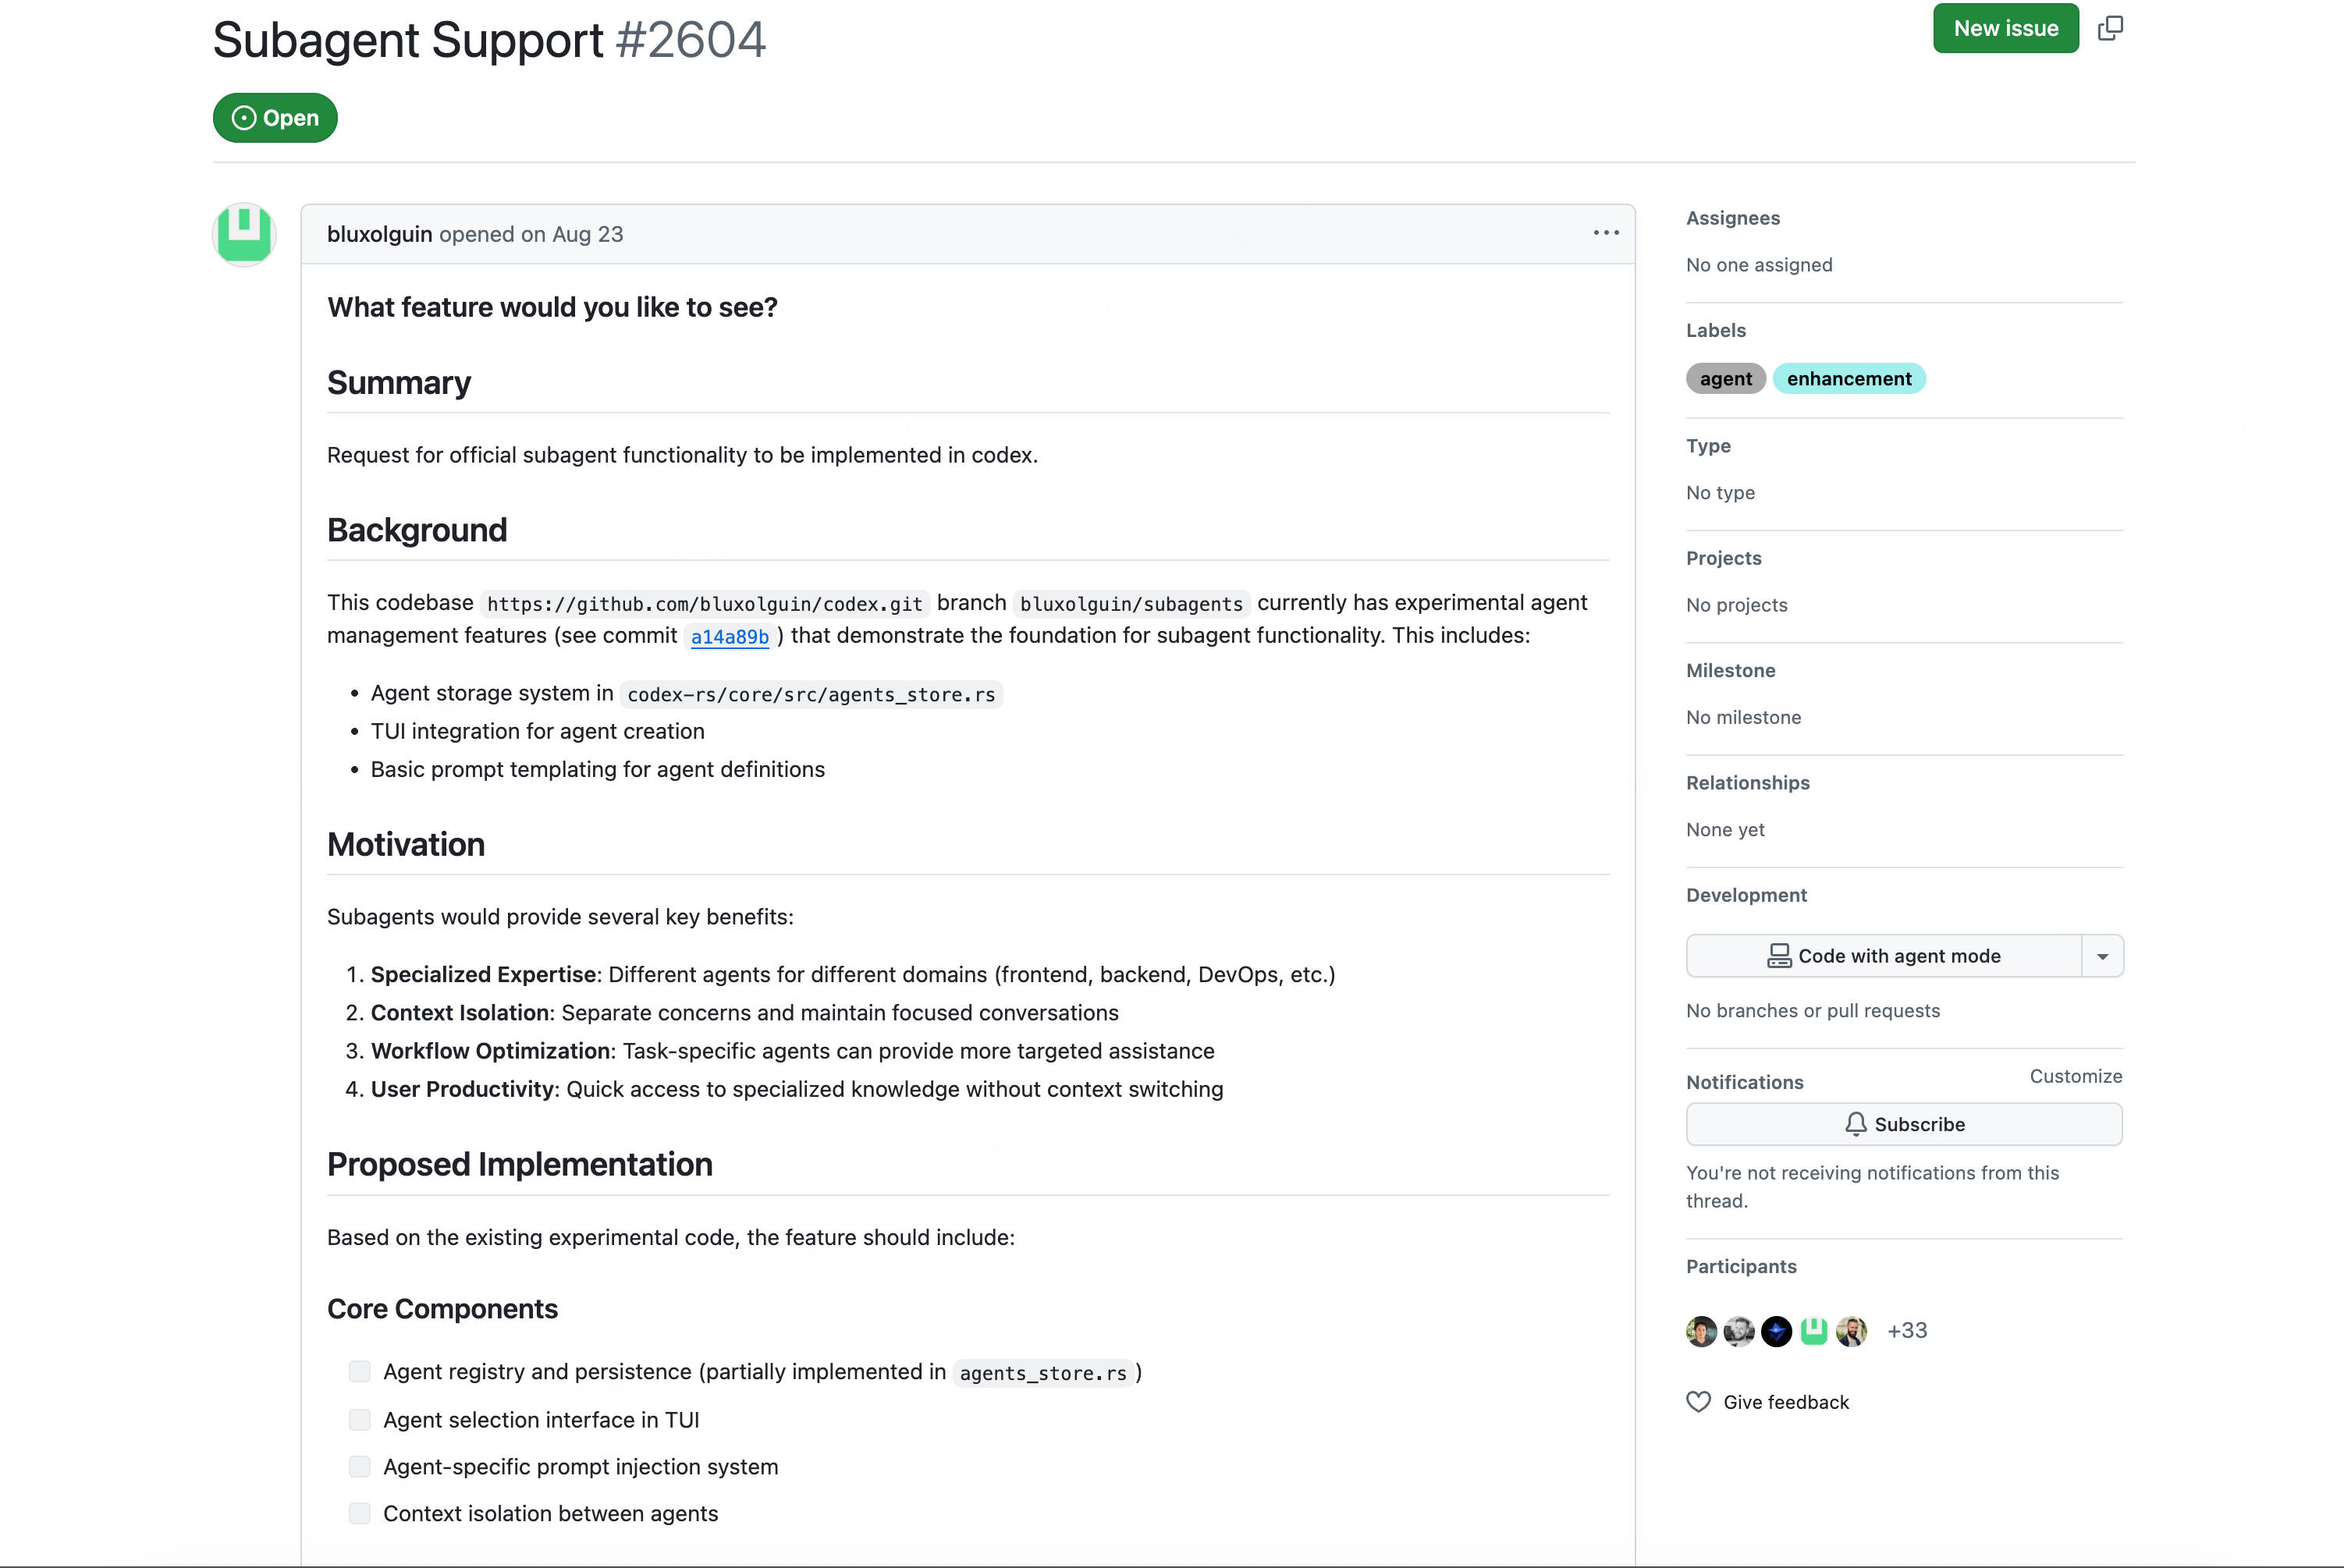Click the dark blue participant avatar
Image resolution: width=2344 pixels, height=1568 pixels.
pyautogui.click(x=1777, y=1331)
